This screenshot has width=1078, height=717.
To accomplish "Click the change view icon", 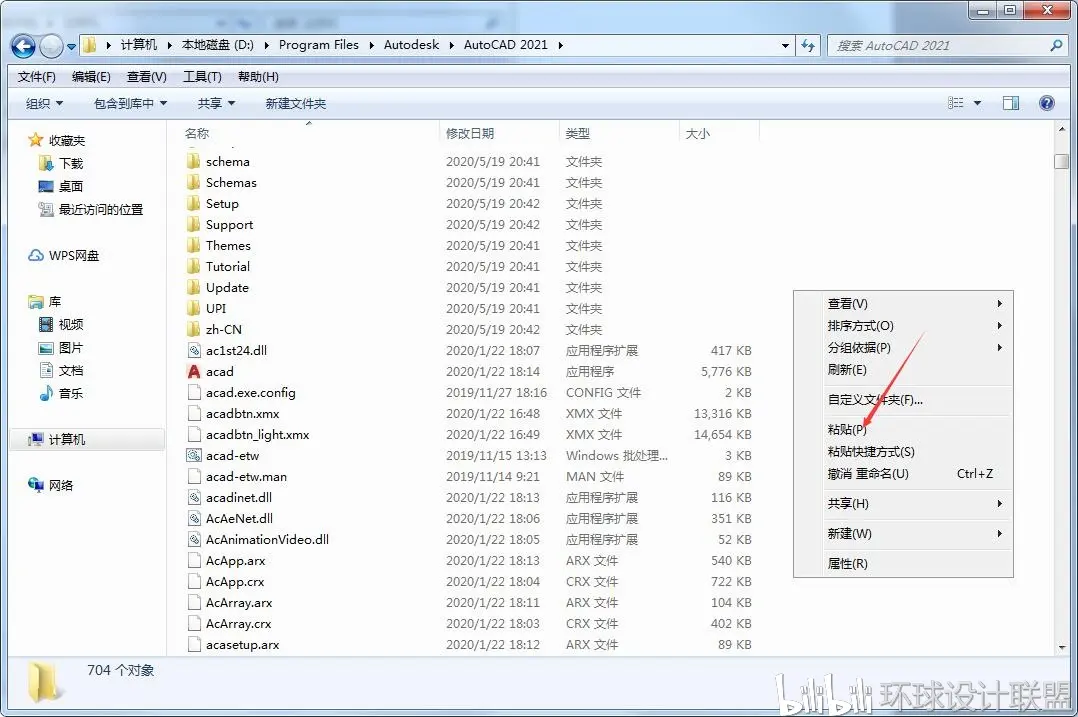I will tap(956, 103).
